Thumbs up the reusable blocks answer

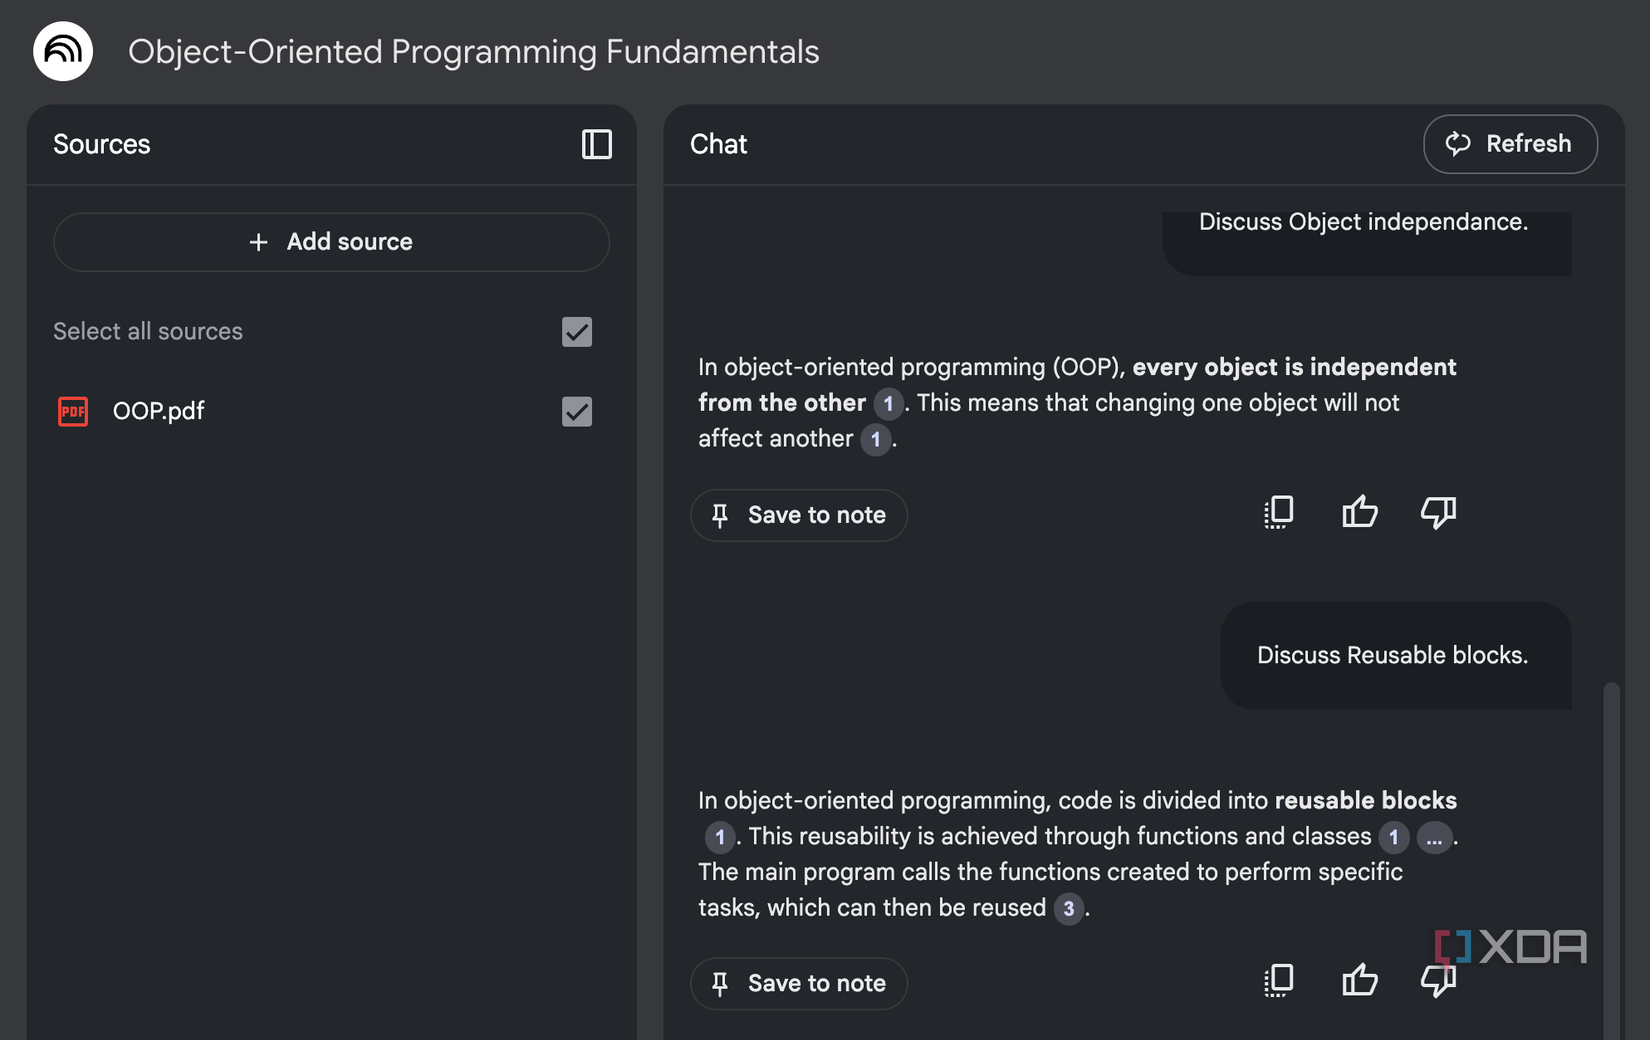1359,981
